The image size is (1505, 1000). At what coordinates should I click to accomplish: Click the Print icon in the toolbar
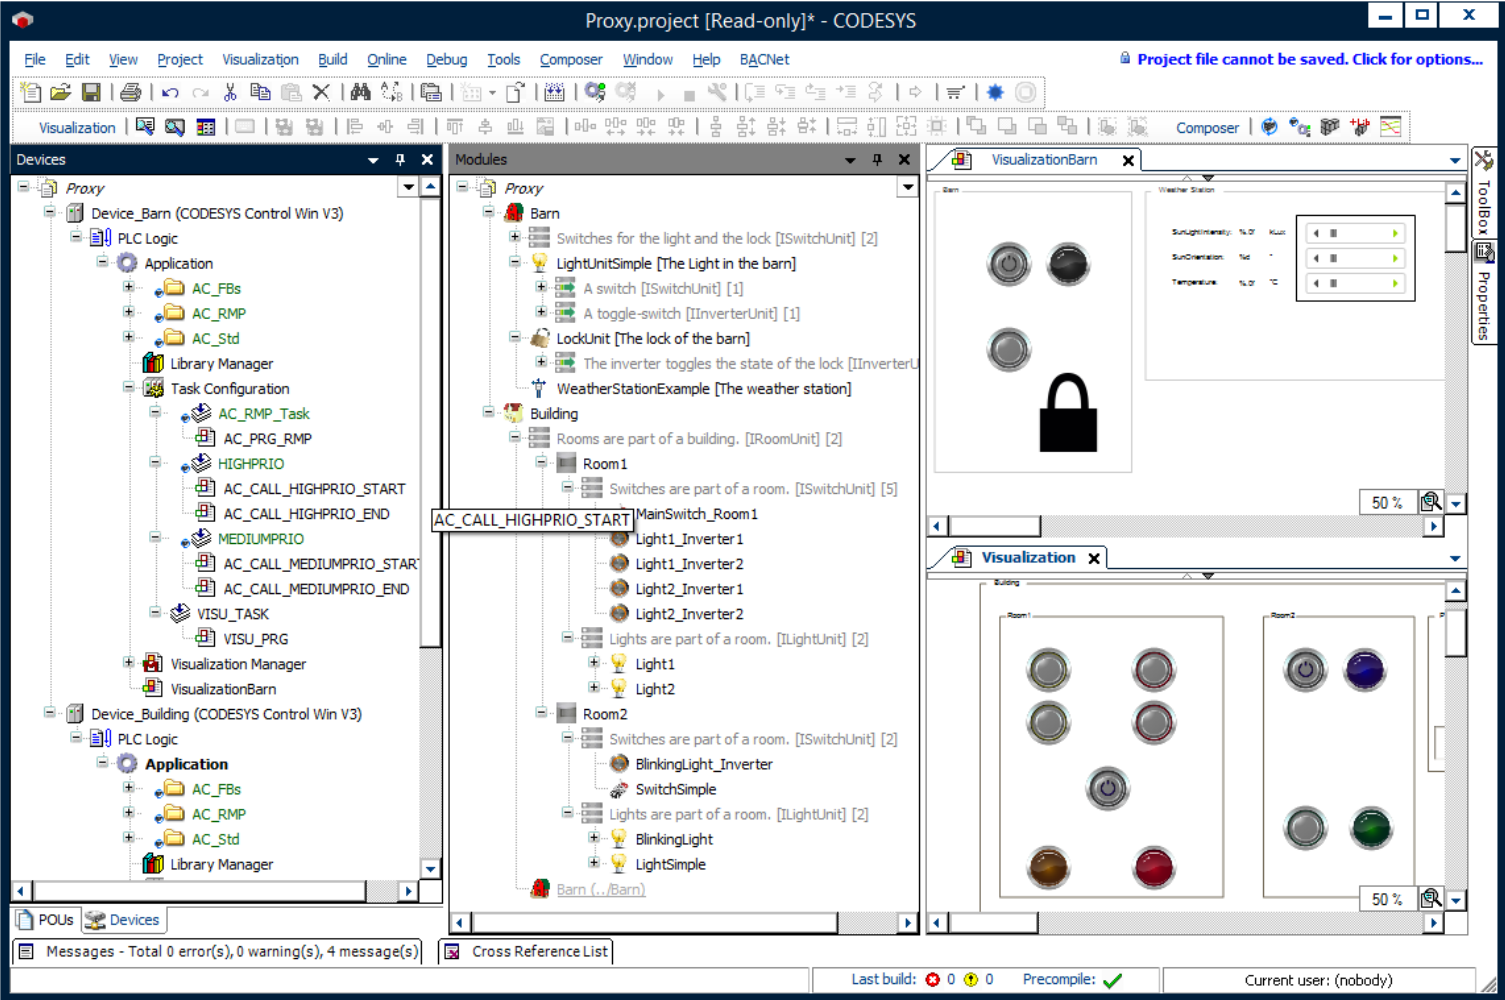pyautogui.click(x=130, y=93)
